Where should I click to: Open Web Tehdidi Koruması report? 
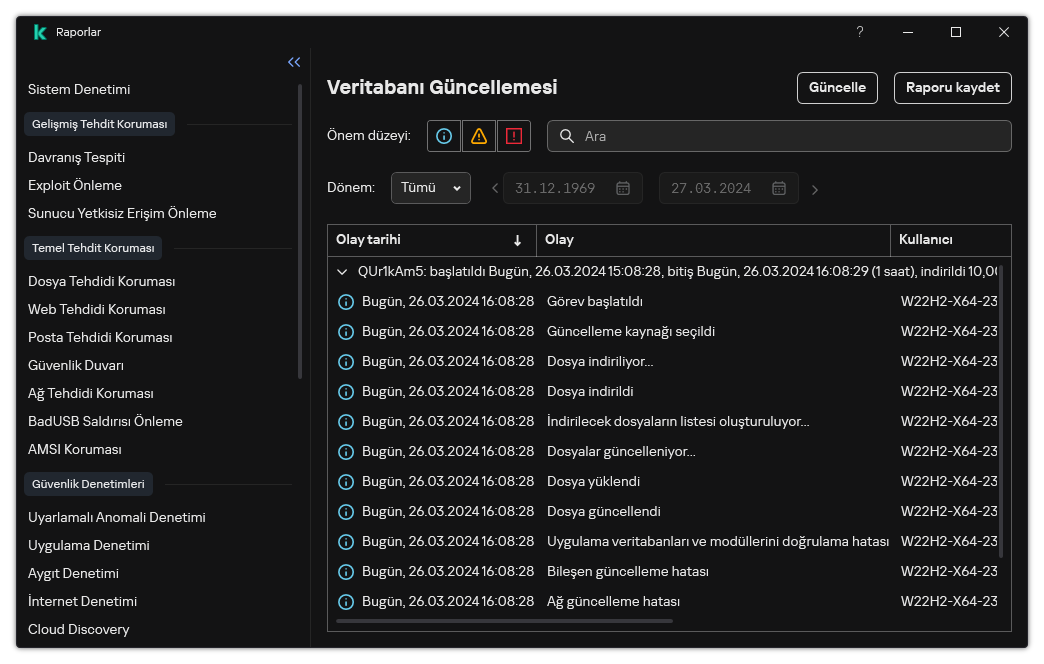[x=97, y=309]
